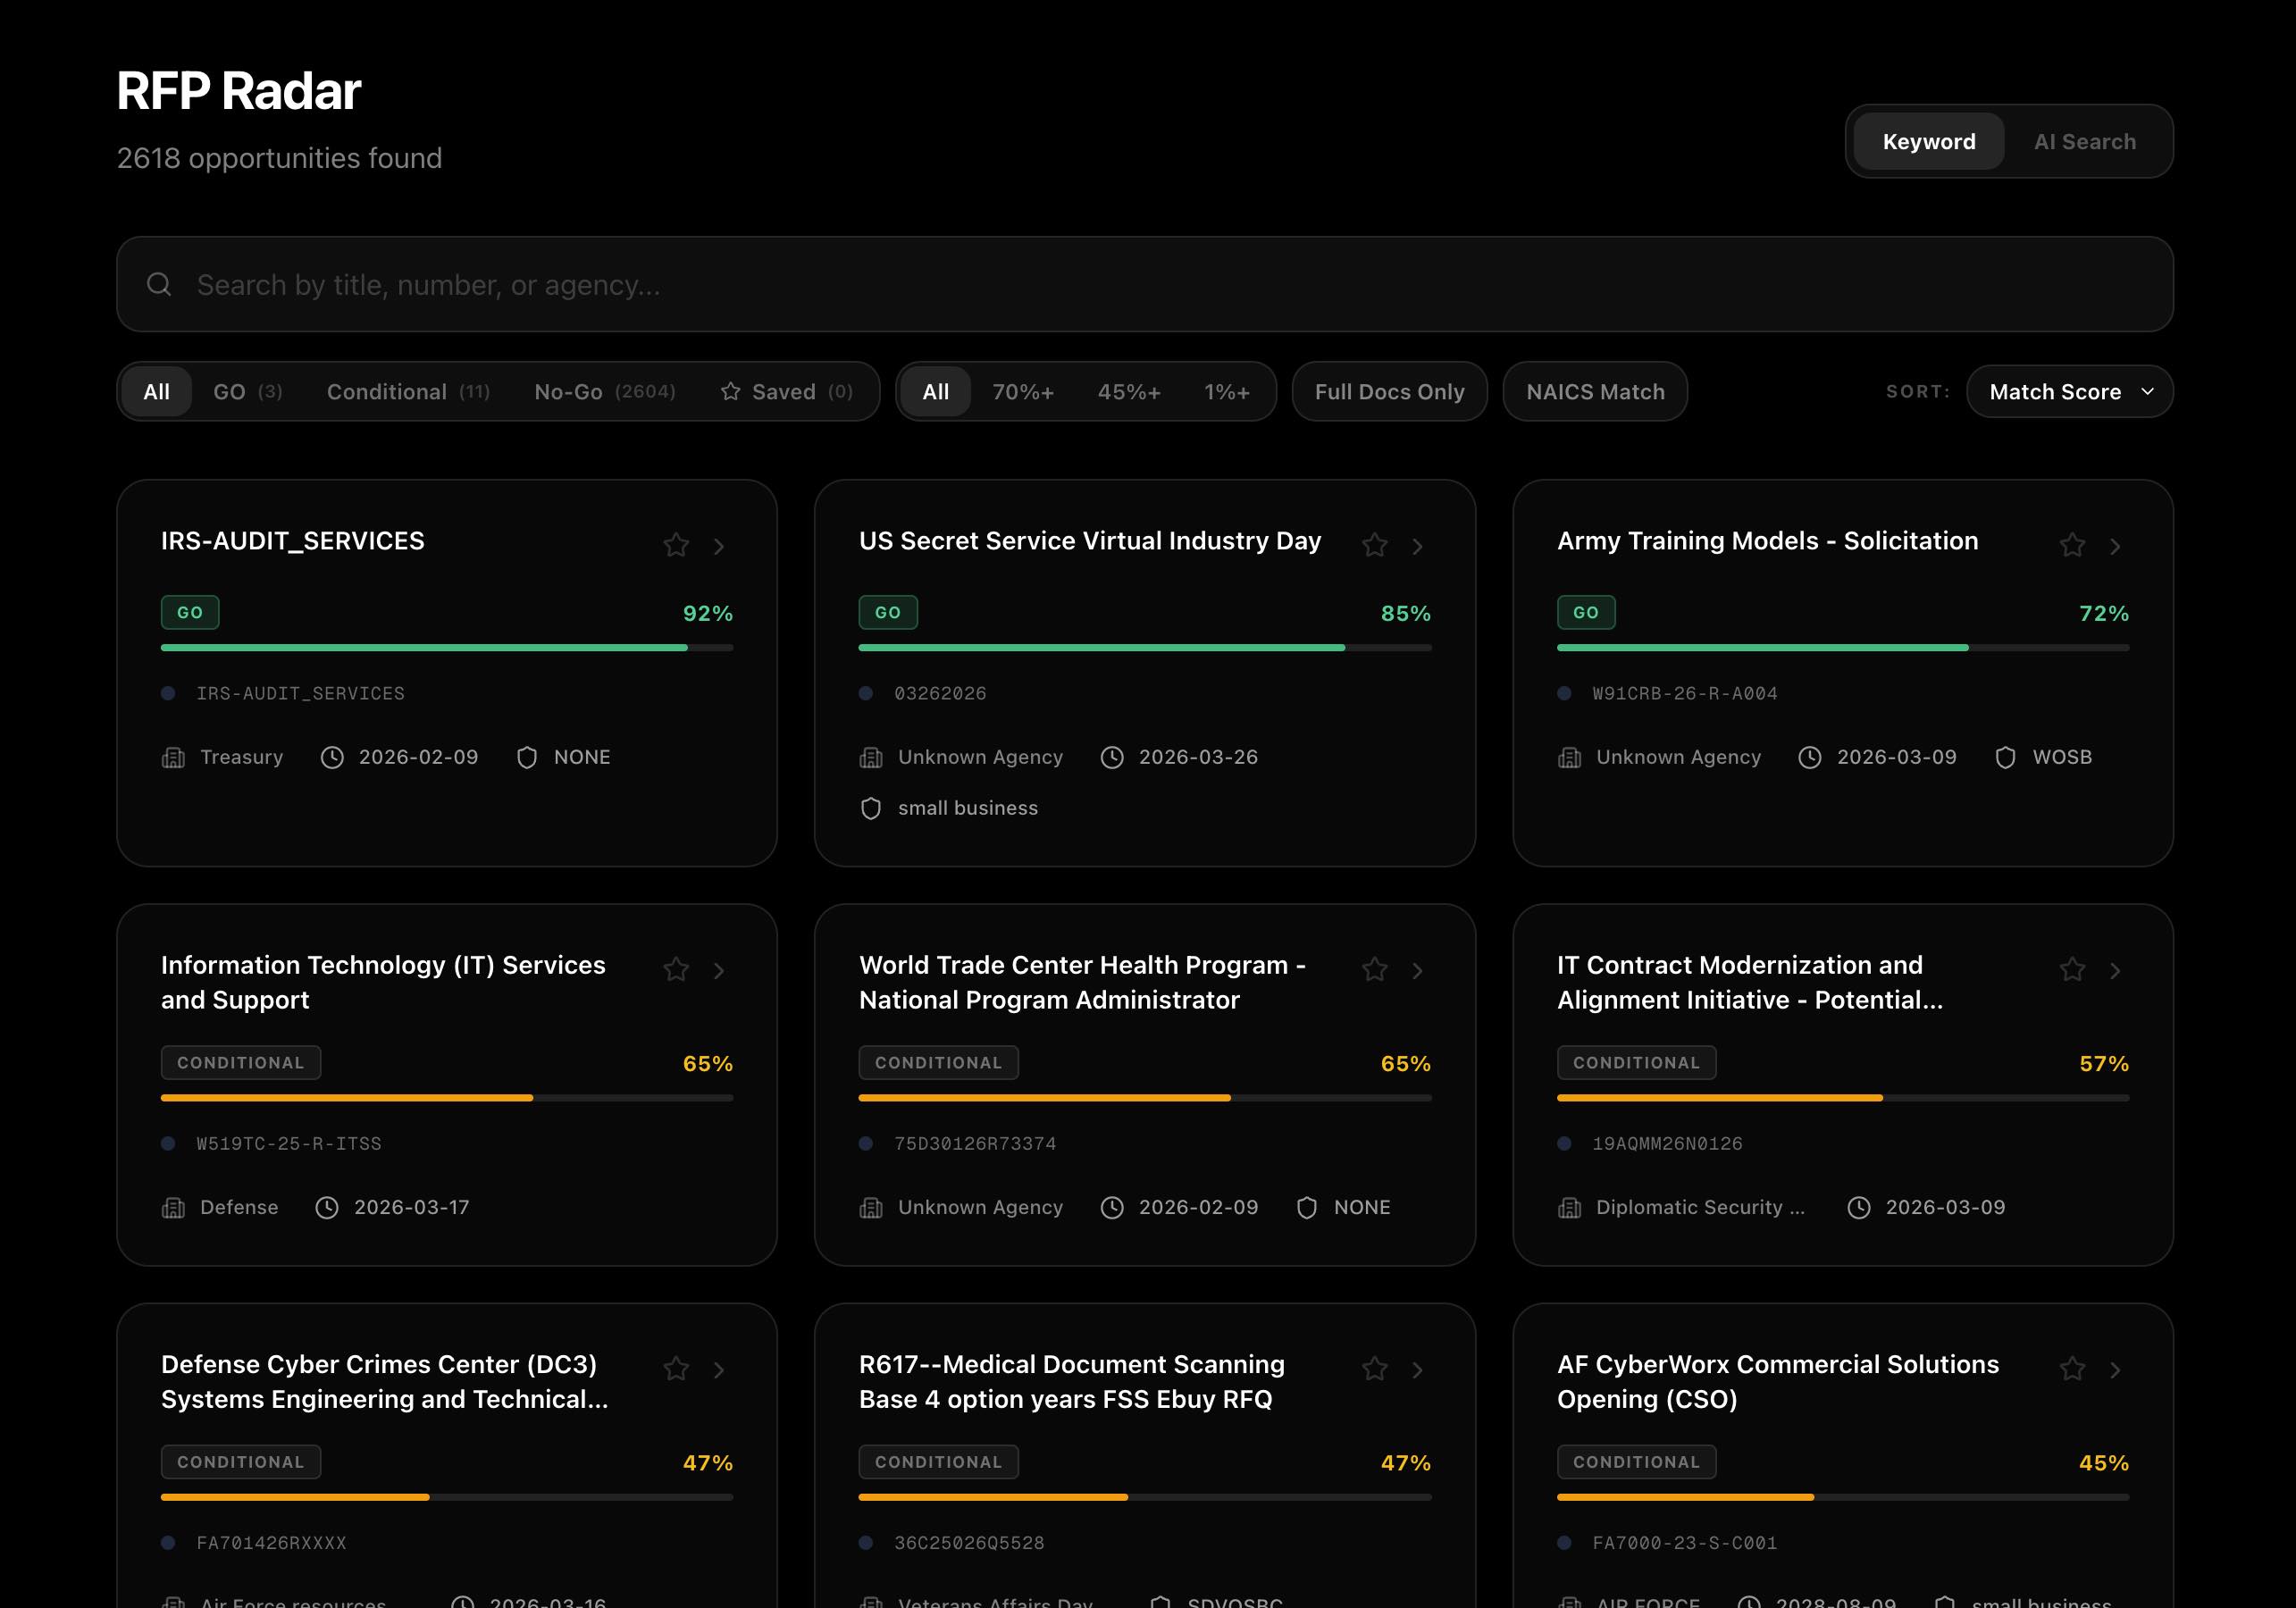Image resolution: width=2296 pixels, height=1608 pixels.
Task: Click the shield icon showing WOSB set-aside
Action: pos(2007,757)
